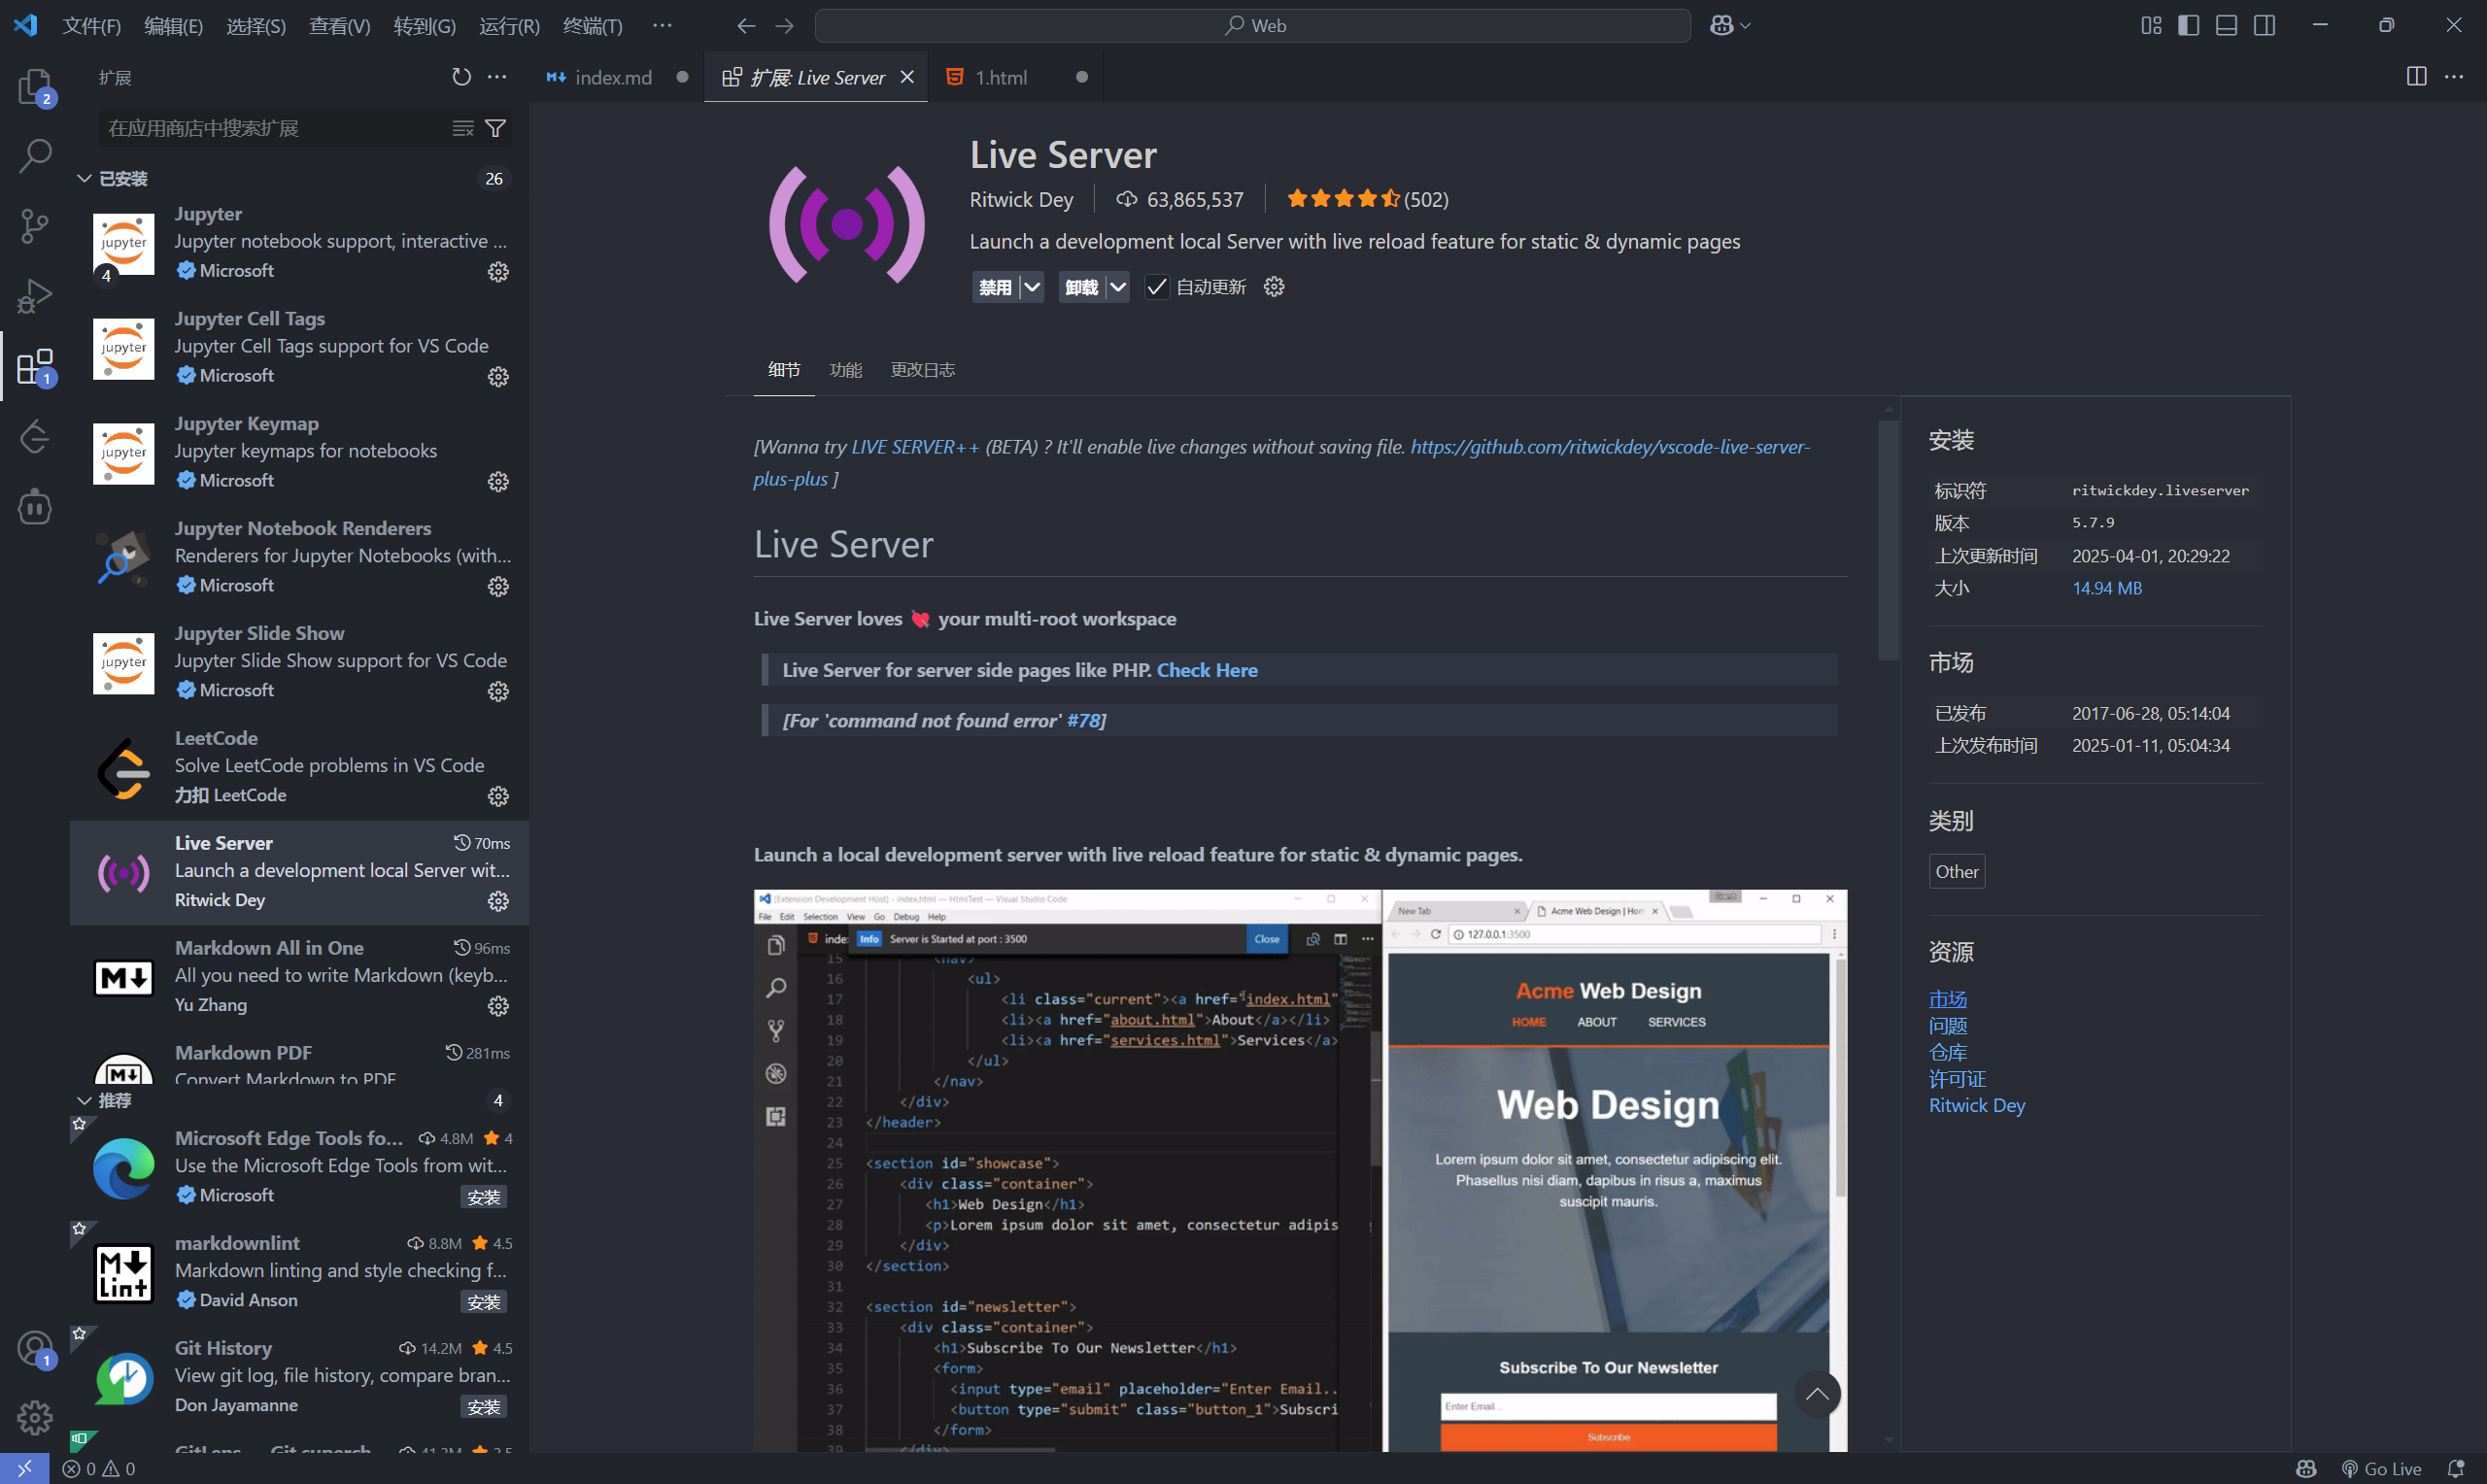Open manage gear for Jupyter extension
The width and height of the screenshot is (2487, 1484).
click(498, 272)
